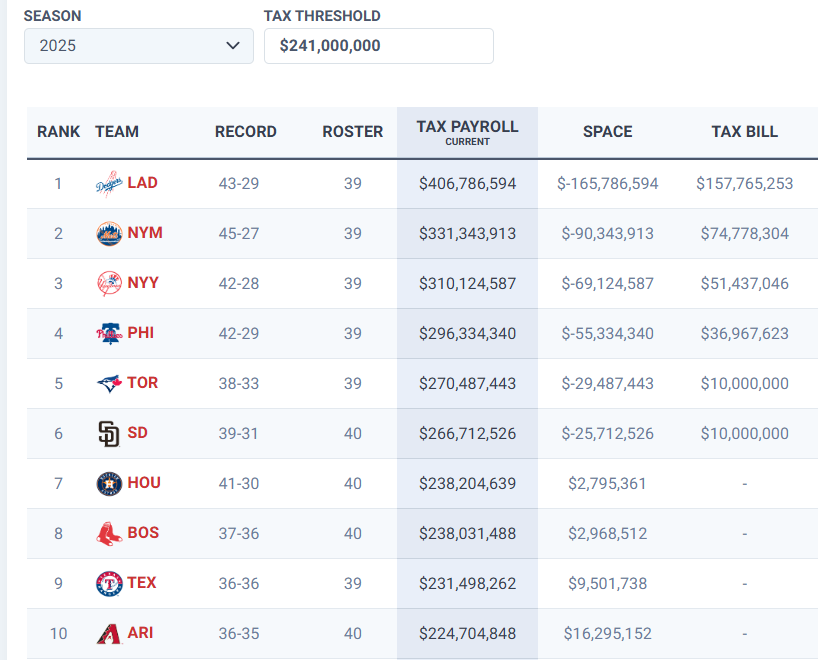Sort table by Tax Payroll column
The width and height of the screenshot is (818, 660).
467,131
